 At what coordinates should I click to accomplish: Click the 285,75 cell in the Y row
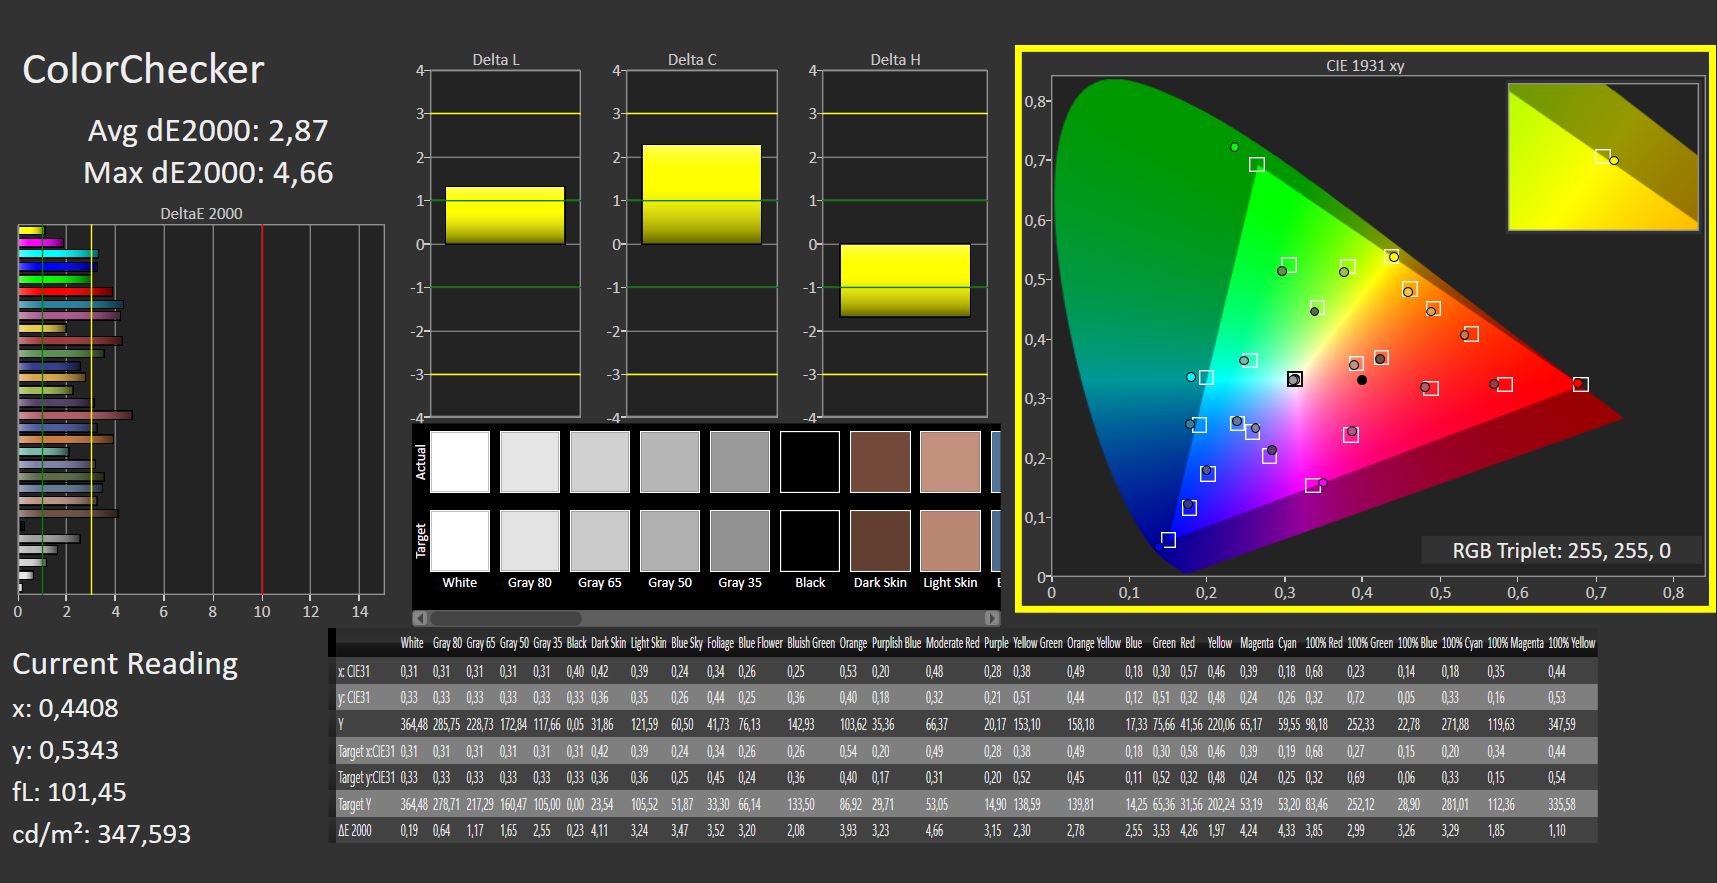tap(446, 724)
